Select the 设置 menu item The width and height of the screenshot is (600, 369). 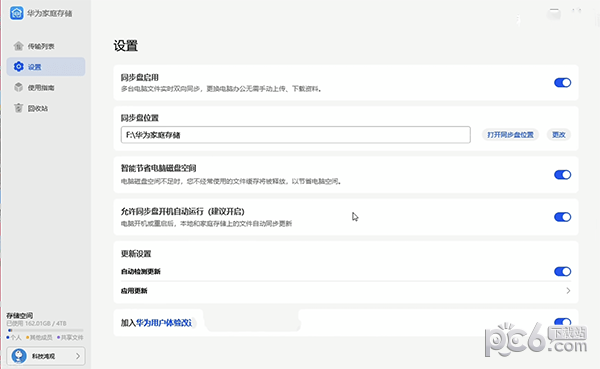click(x=46, y=67)
